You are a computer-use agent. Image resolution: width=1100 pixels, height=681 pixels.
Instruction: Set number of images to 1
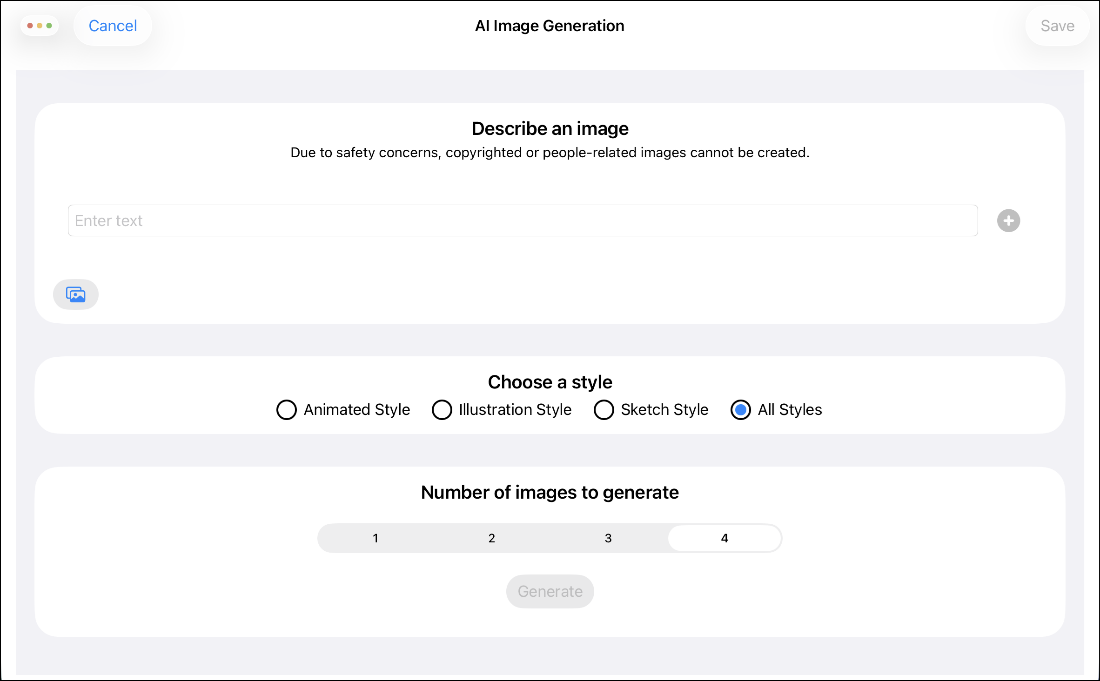pos(376,538)
